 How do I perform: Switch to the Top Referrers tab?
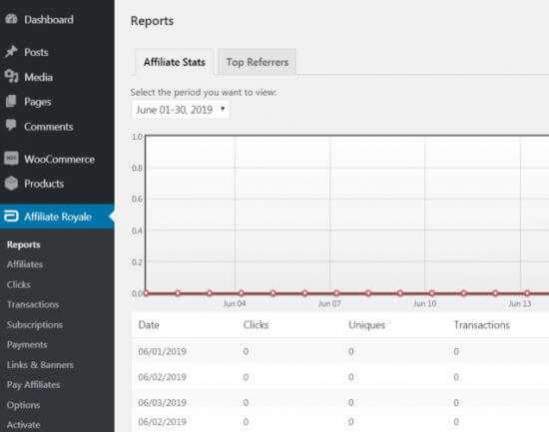click(x=257, y=62)
